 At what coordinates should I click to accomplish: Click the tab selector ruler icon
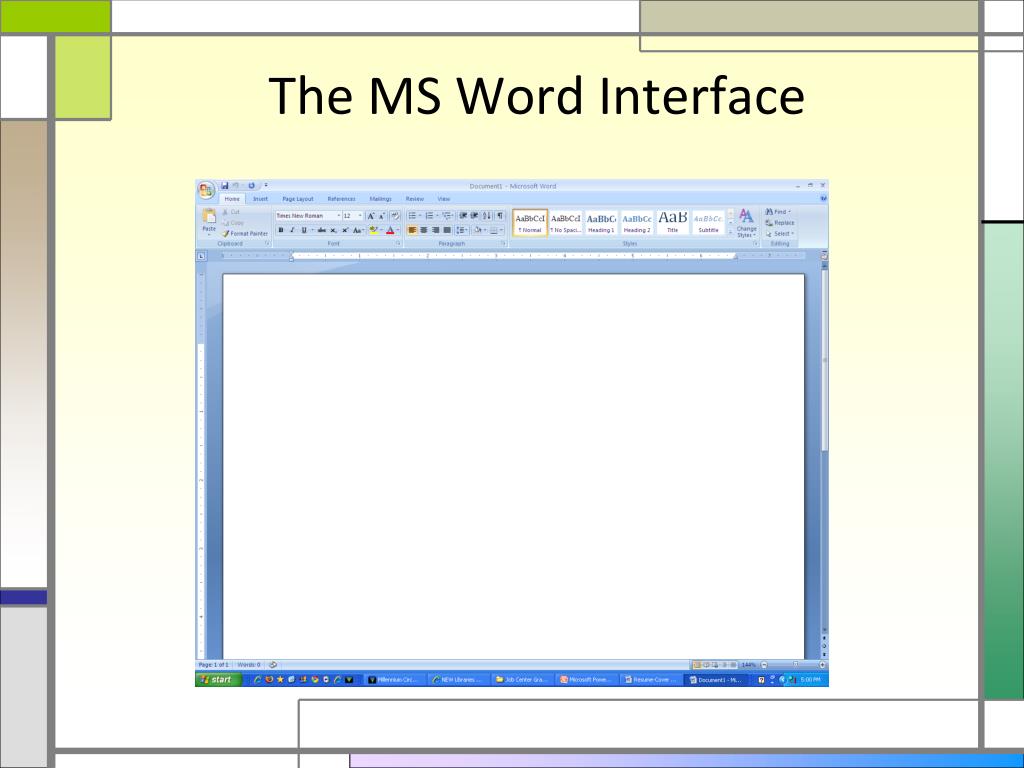click(x=201, y=257)
